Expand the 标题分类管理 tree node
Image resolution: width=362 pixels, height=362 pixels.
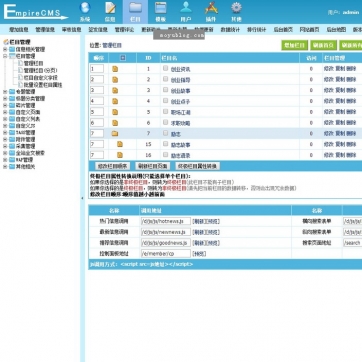click(x=5, y=99)
